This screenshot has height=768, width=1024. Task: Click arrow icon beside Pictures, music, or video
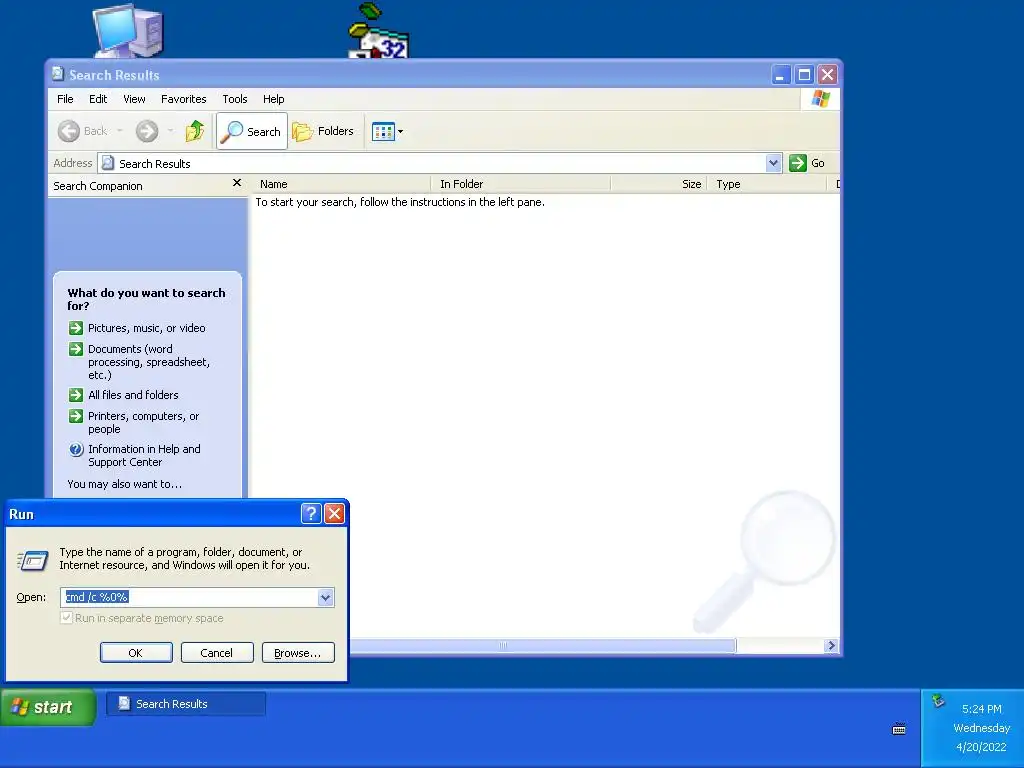76,328
